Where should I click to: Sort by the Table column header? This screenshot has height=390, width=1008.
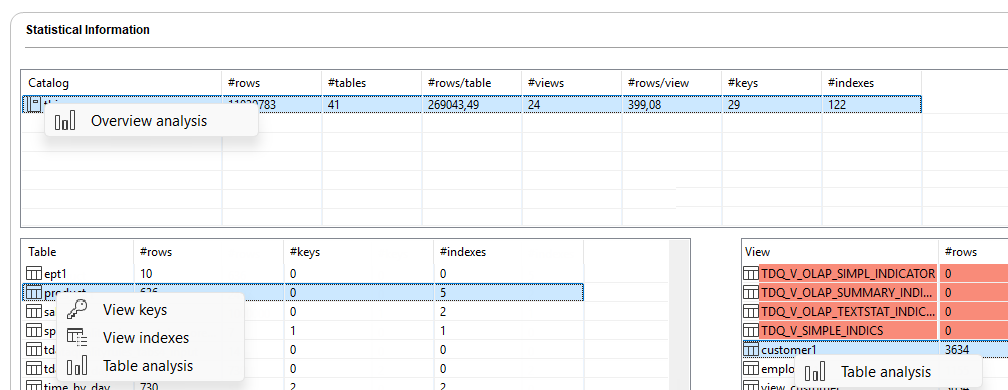pos(78,252)
